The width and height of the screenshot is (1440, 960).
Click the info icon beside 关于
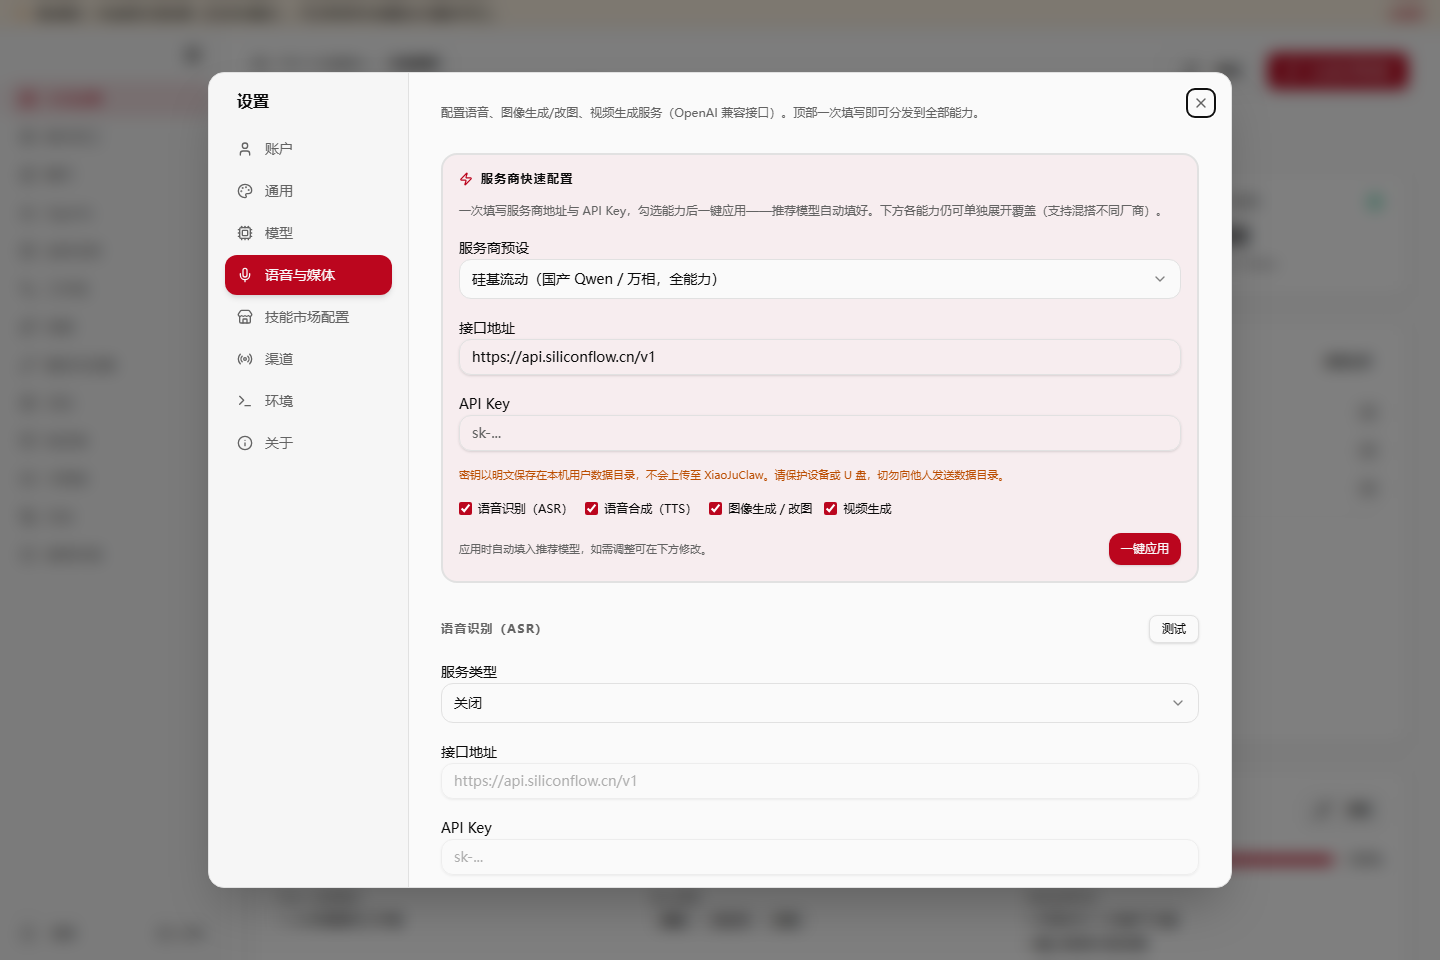tap(245, 443)
